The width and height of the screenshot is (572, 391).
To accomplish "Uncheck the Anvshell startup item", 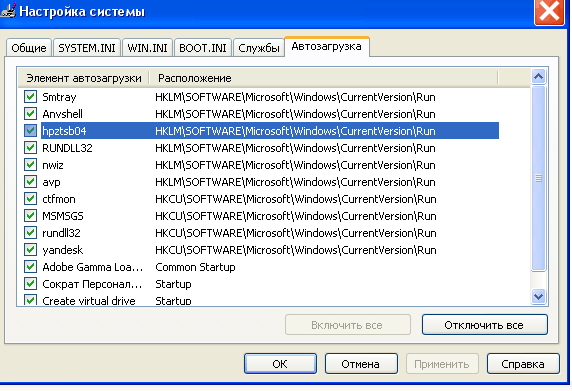I will (31, 113).
